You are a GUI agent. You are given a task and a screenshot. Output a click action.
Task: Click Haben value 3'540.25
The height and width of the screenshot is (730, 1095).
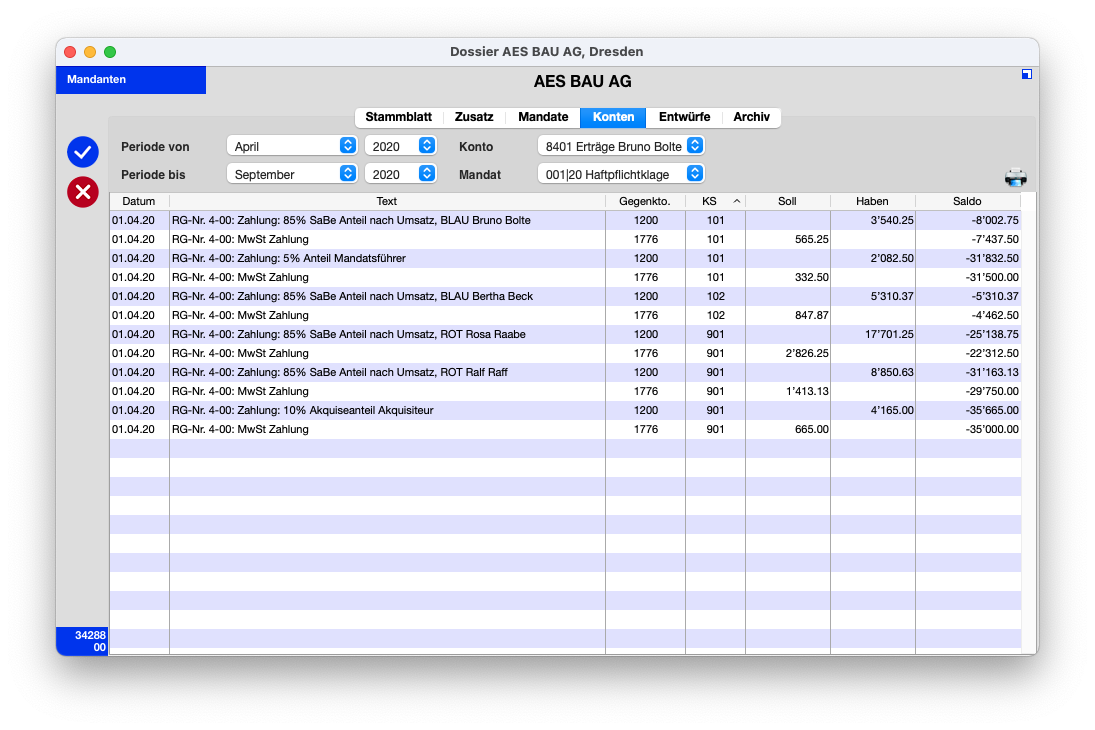click(892, 220)
